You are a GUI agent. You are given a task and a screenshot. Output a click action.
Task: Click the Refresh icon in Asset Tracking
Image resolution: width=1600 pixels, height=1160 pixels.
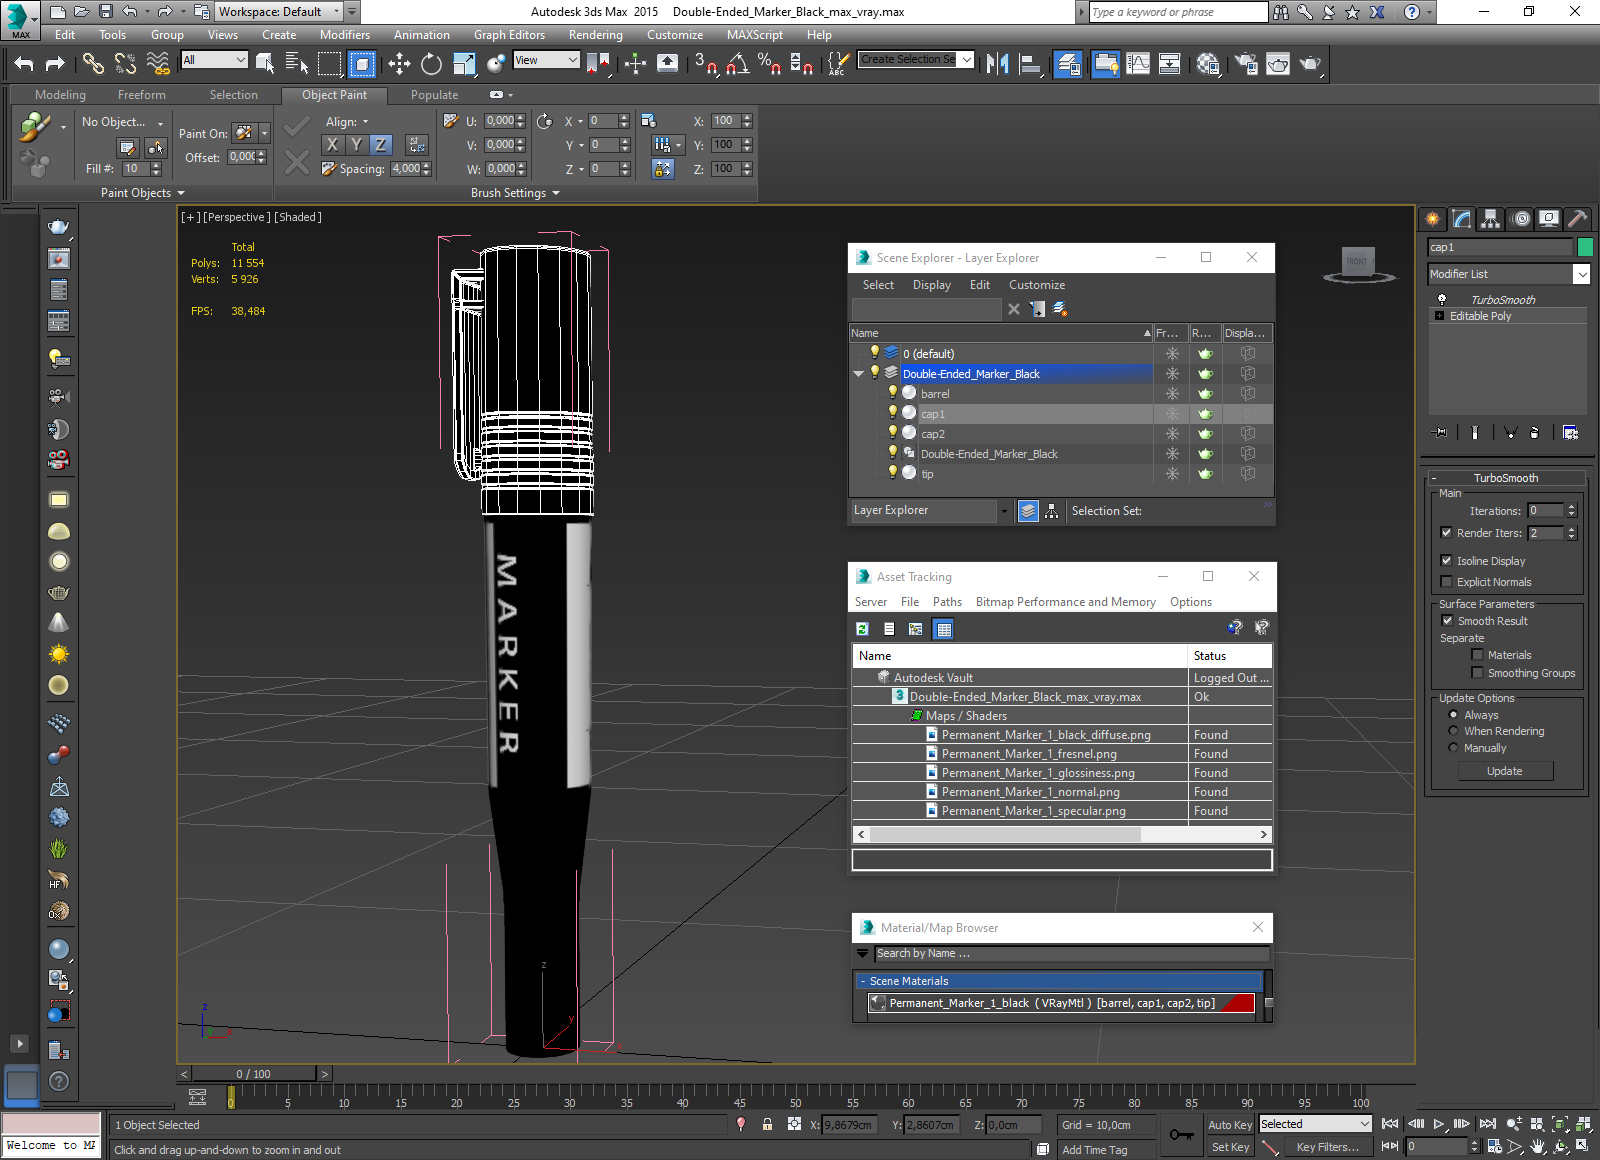pyautogui.click(x=862, y=628)
